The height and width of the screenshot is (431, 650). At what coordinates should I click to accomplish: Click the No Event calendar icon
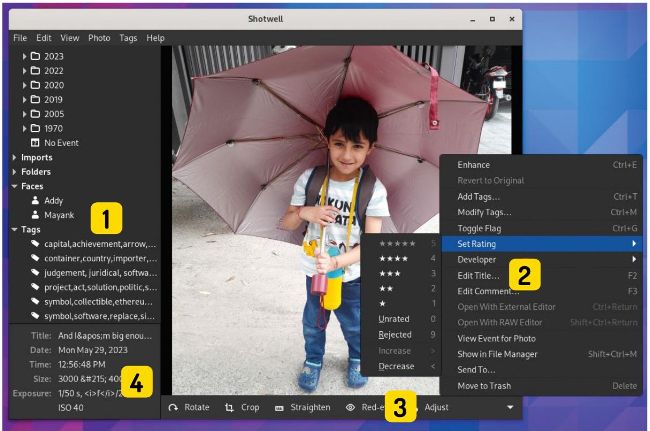click(x=36, y=143)
